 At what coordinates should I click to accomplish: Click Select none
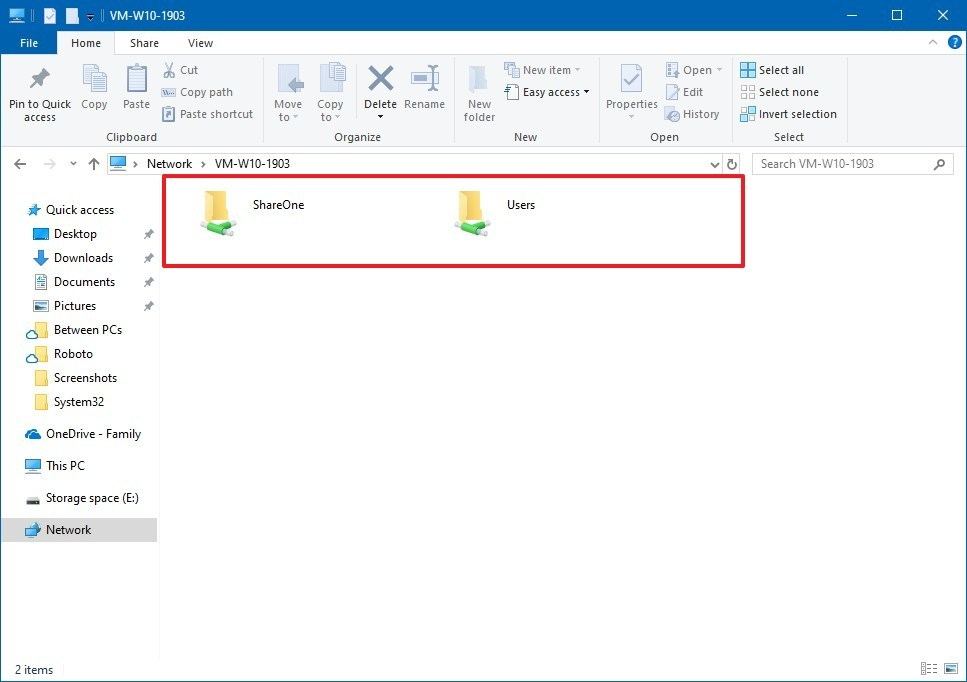click(x=780, y=92)
